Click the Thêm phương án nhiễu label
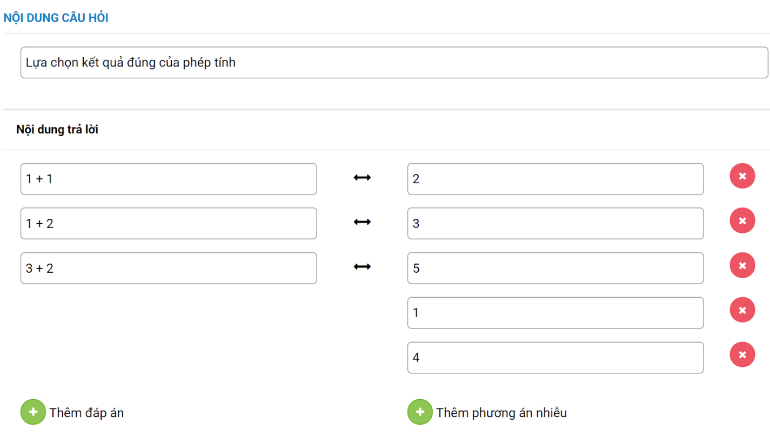 [501, 412]
